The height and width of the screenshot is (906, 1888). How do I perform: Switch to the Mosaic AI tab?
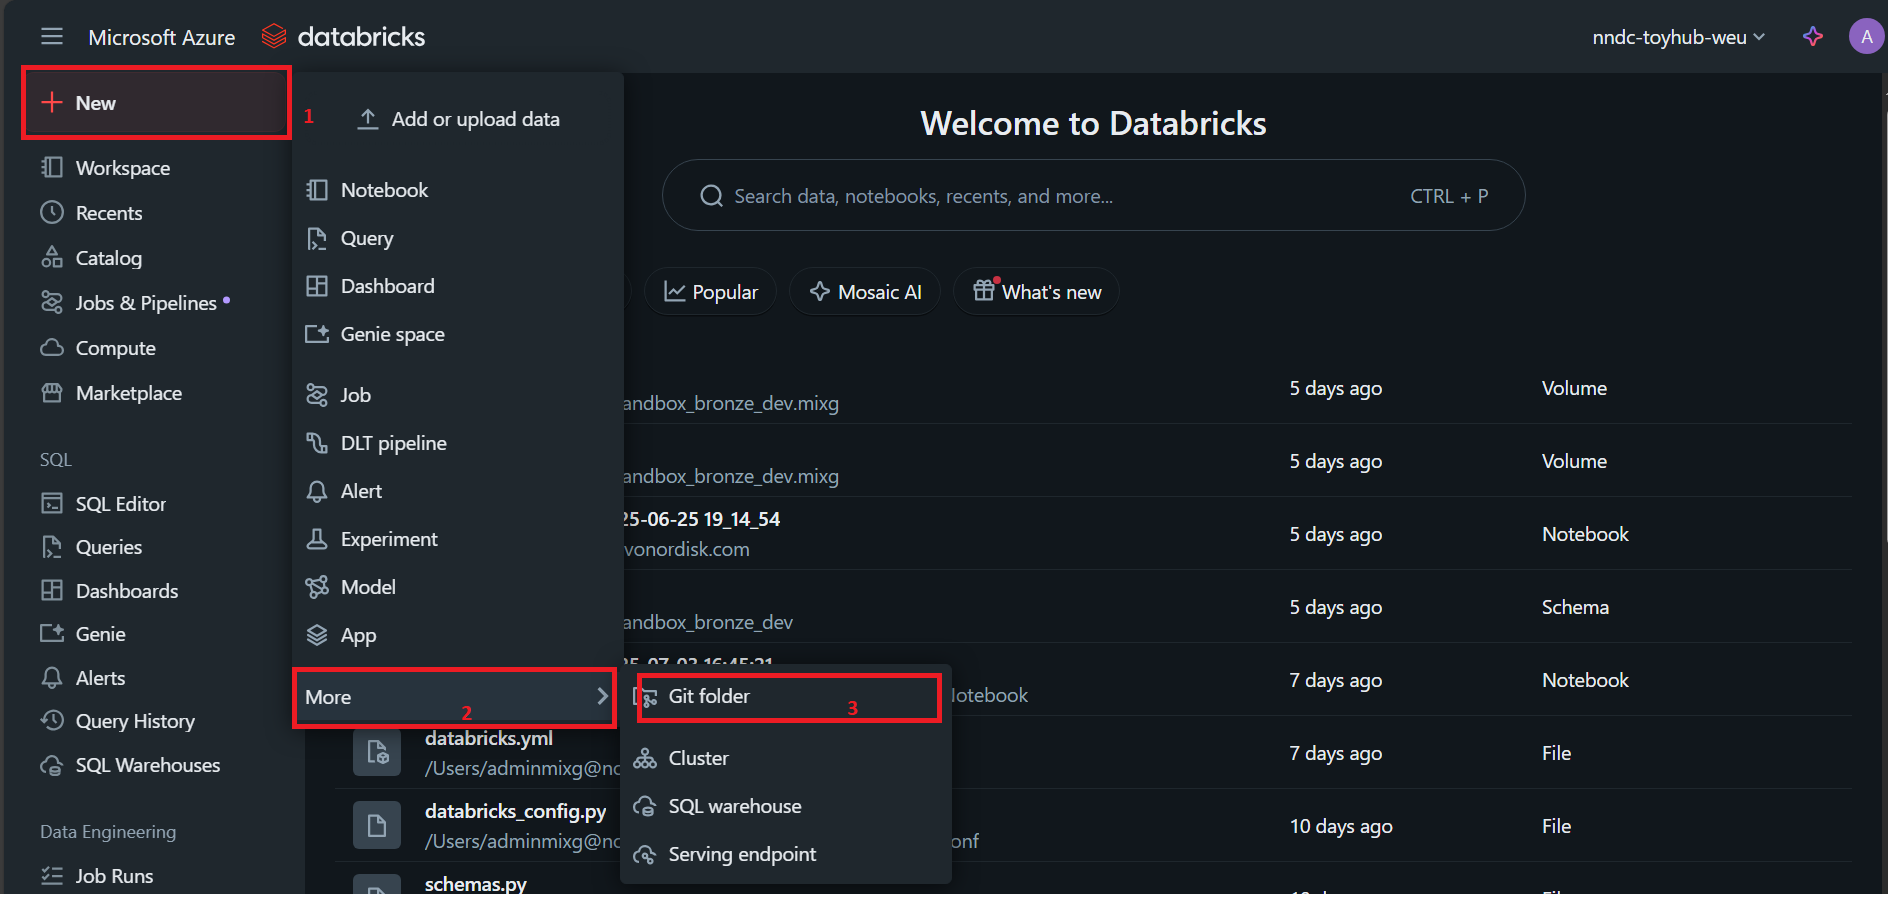pos(865,292)
